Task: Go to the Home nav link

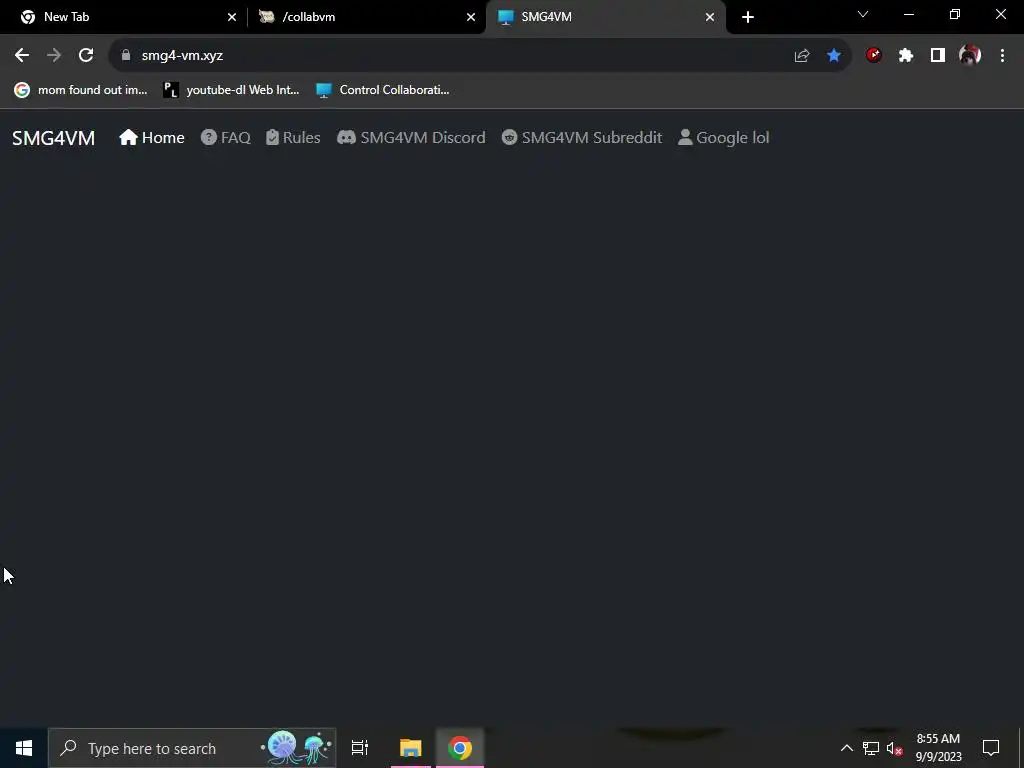Action: tap(152, 138)
